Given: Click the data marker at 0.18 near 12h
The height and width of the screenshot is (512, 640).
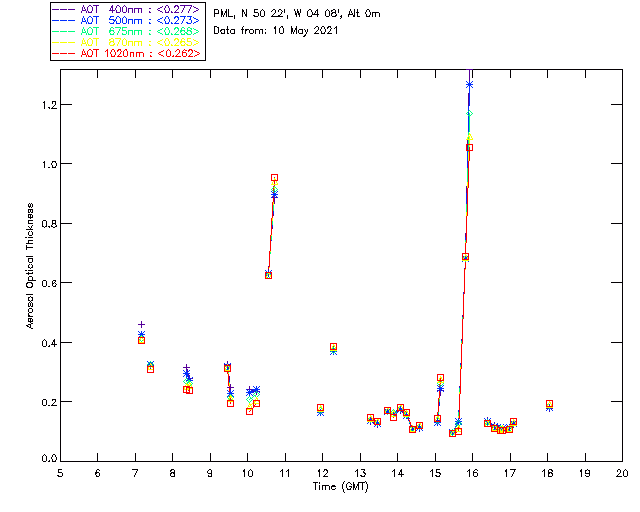Looking at the screenshot, I should point(320,408).
